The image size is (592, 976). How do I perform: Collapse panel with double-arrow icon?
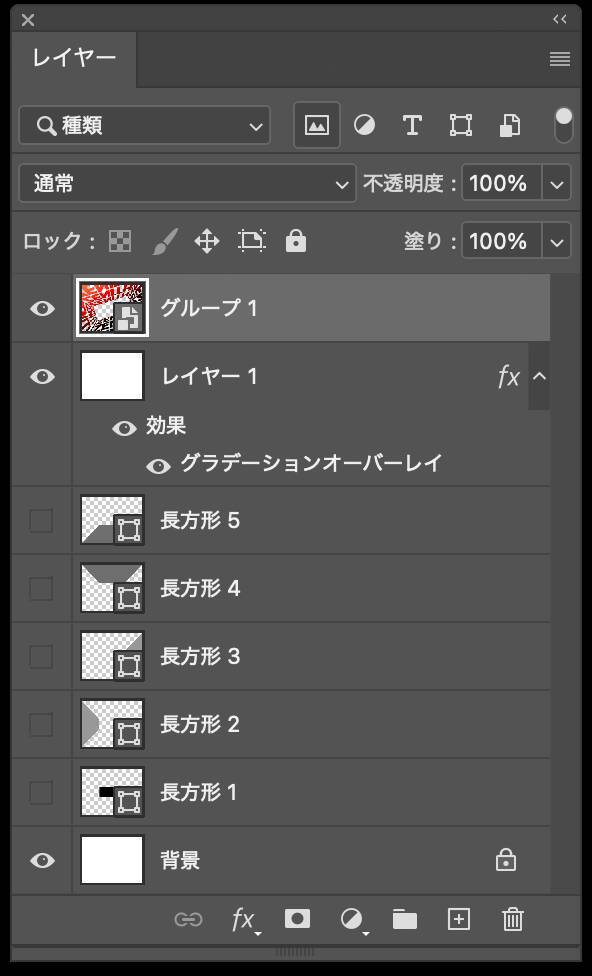coord(560,19)
